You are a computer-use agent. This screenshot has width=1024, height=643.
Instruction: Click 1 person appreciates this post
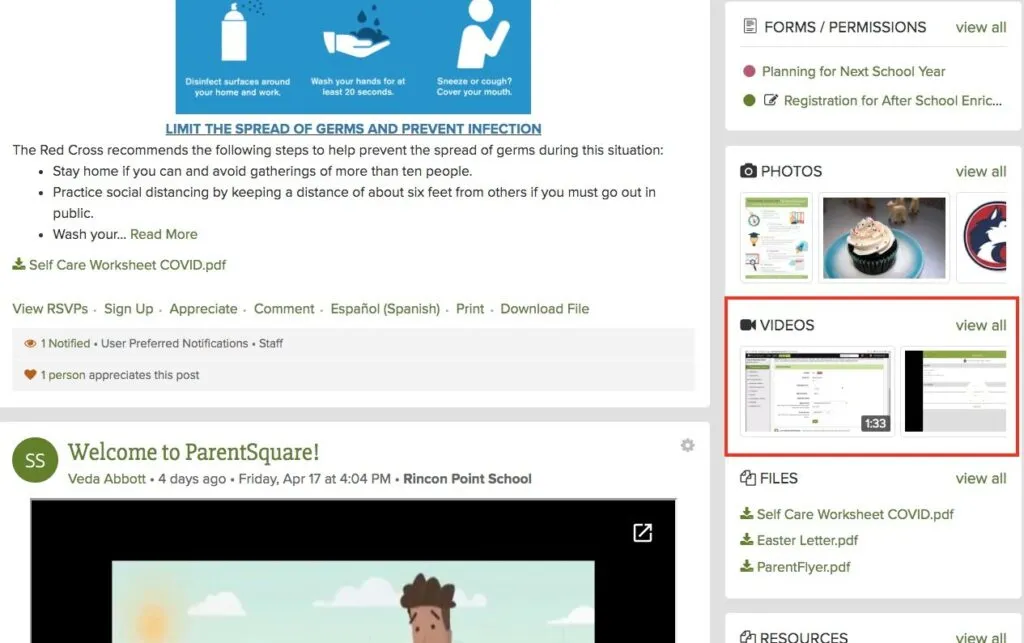tap(120, 375)
